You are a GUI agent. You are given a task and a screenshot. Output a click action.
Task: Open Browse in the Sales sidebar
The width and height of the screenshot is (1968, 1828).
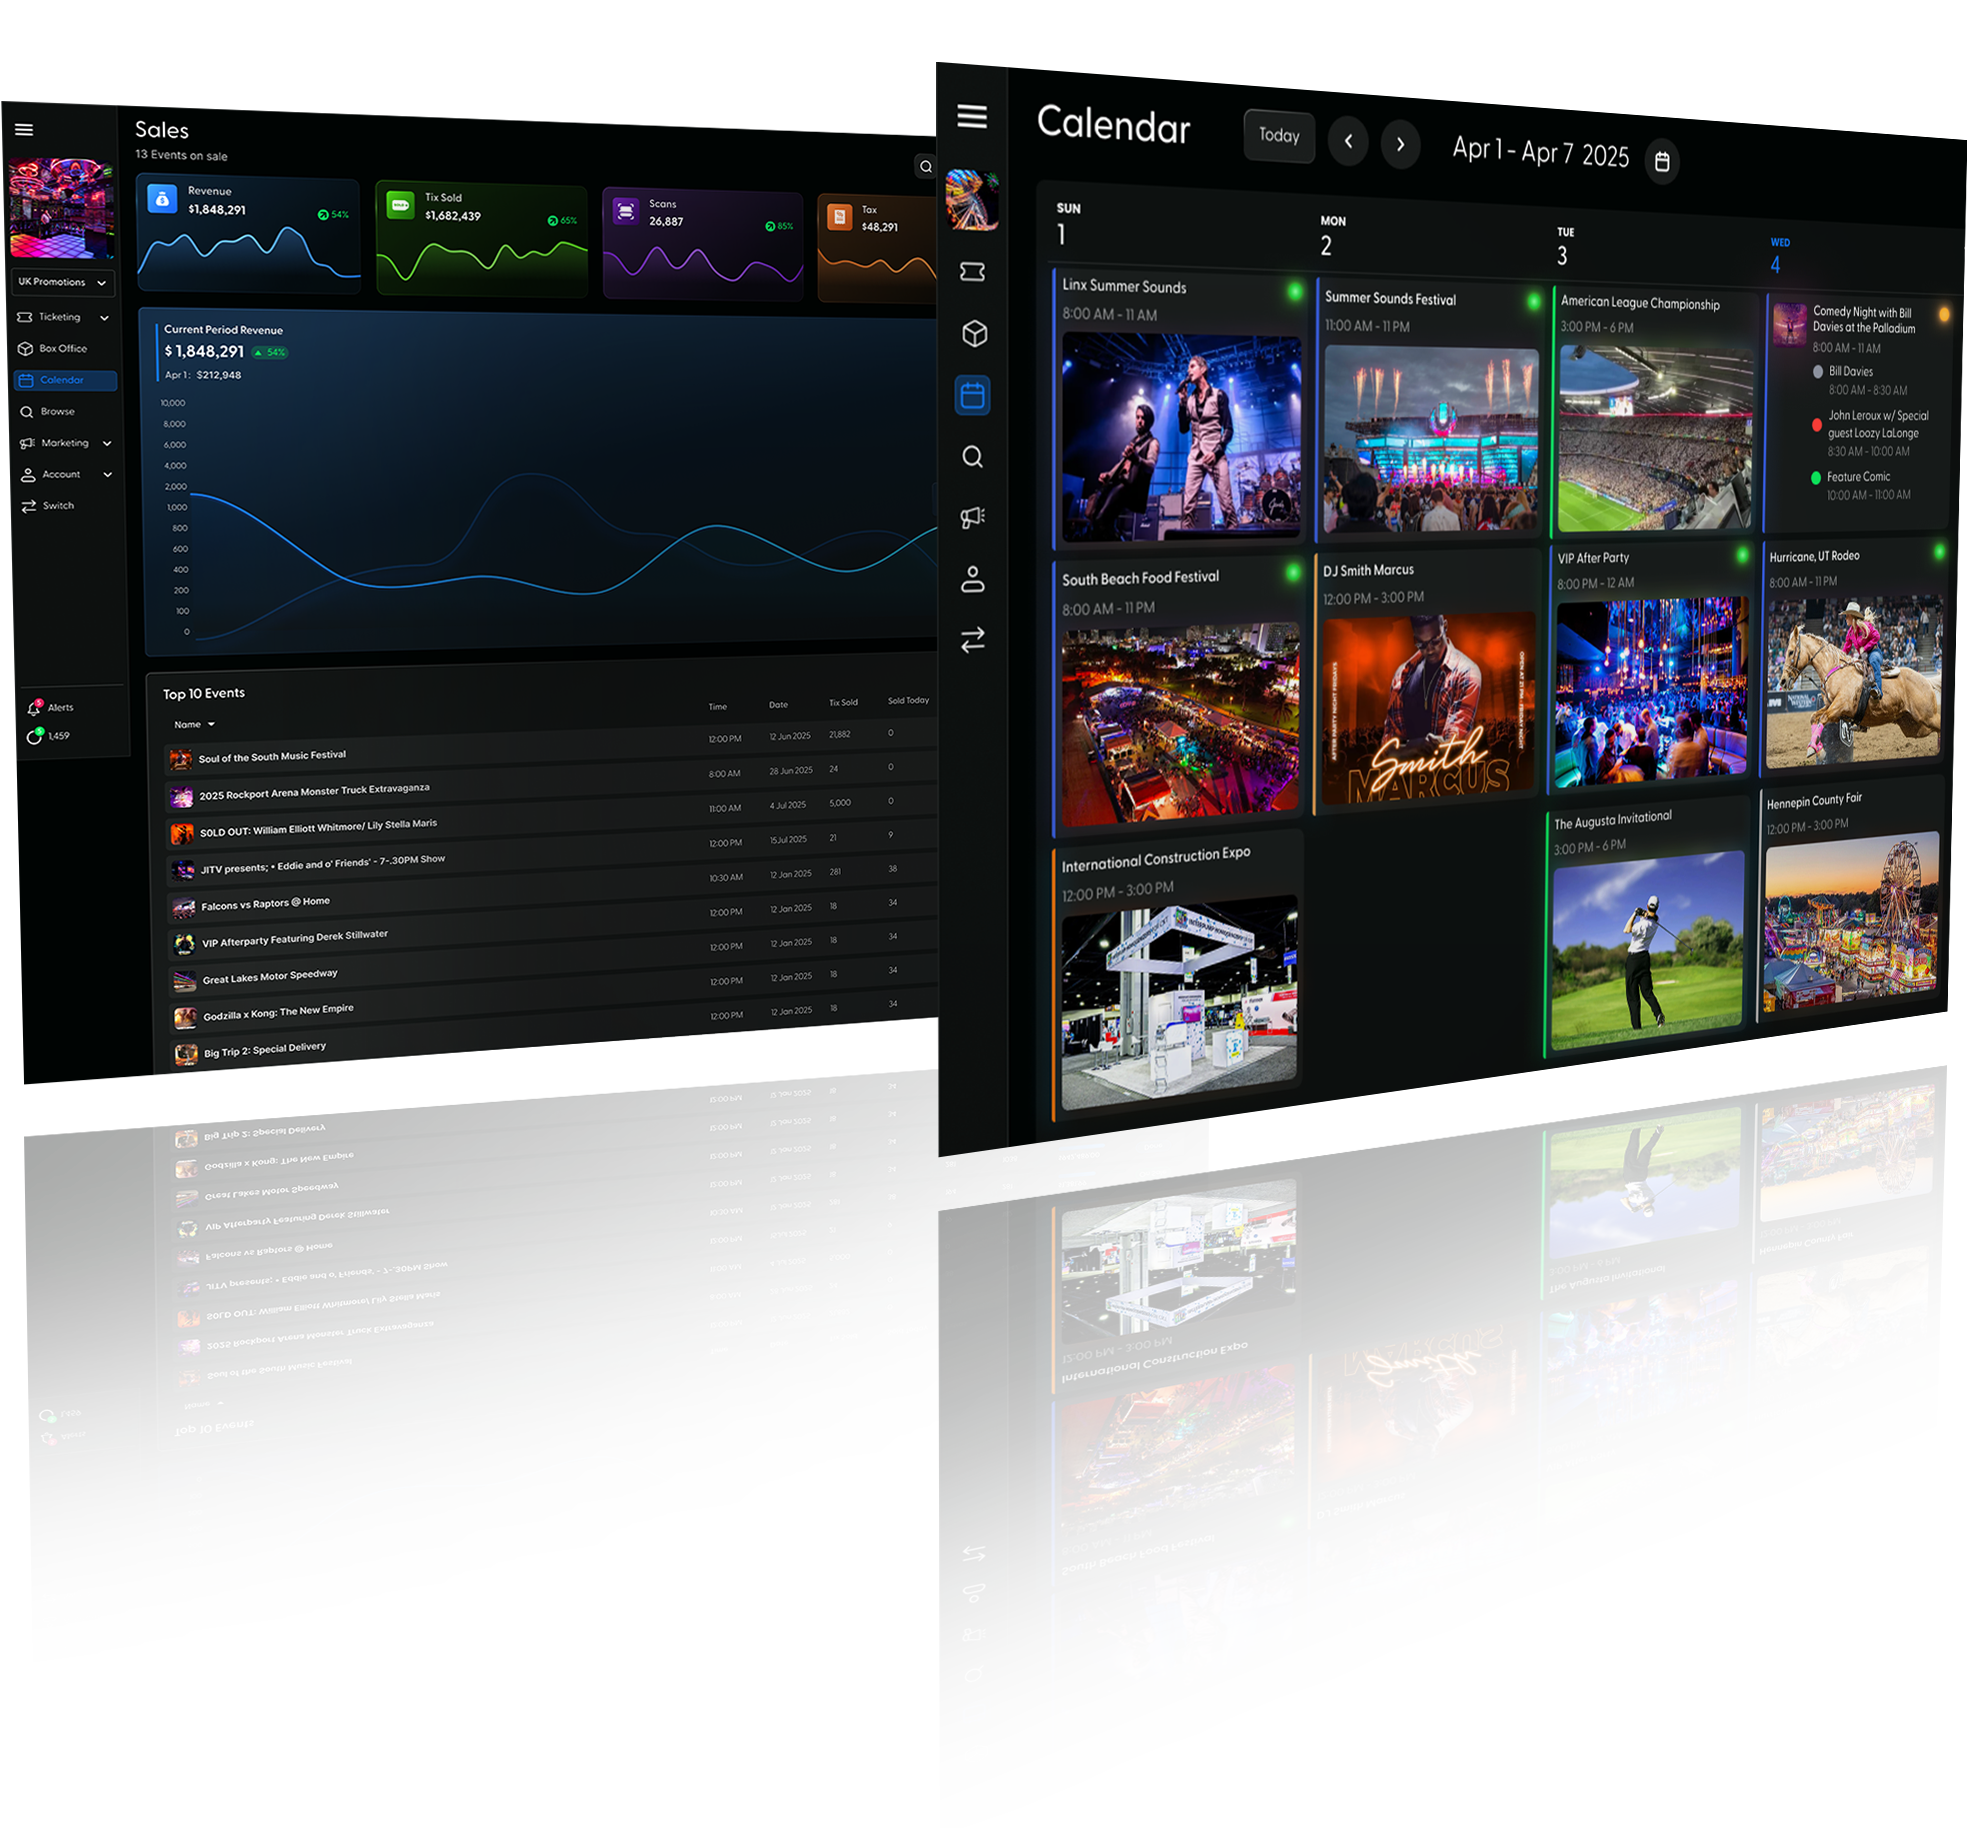click(x=47, y=412)
